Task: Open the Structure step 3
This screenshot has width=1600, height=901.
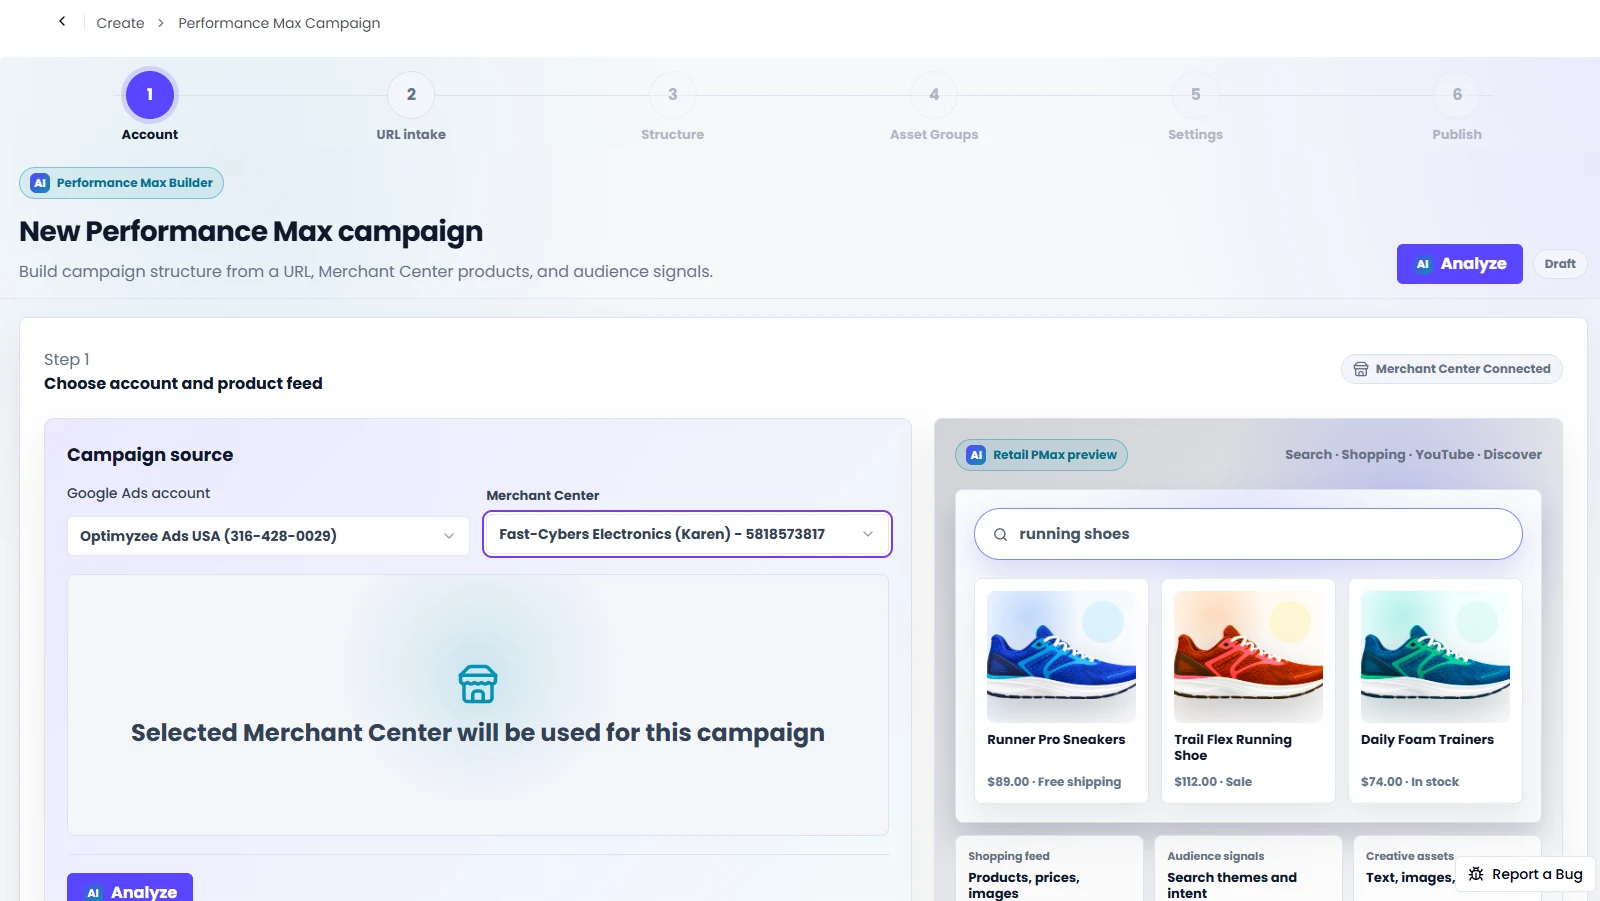Action: (x=673, y=95)
